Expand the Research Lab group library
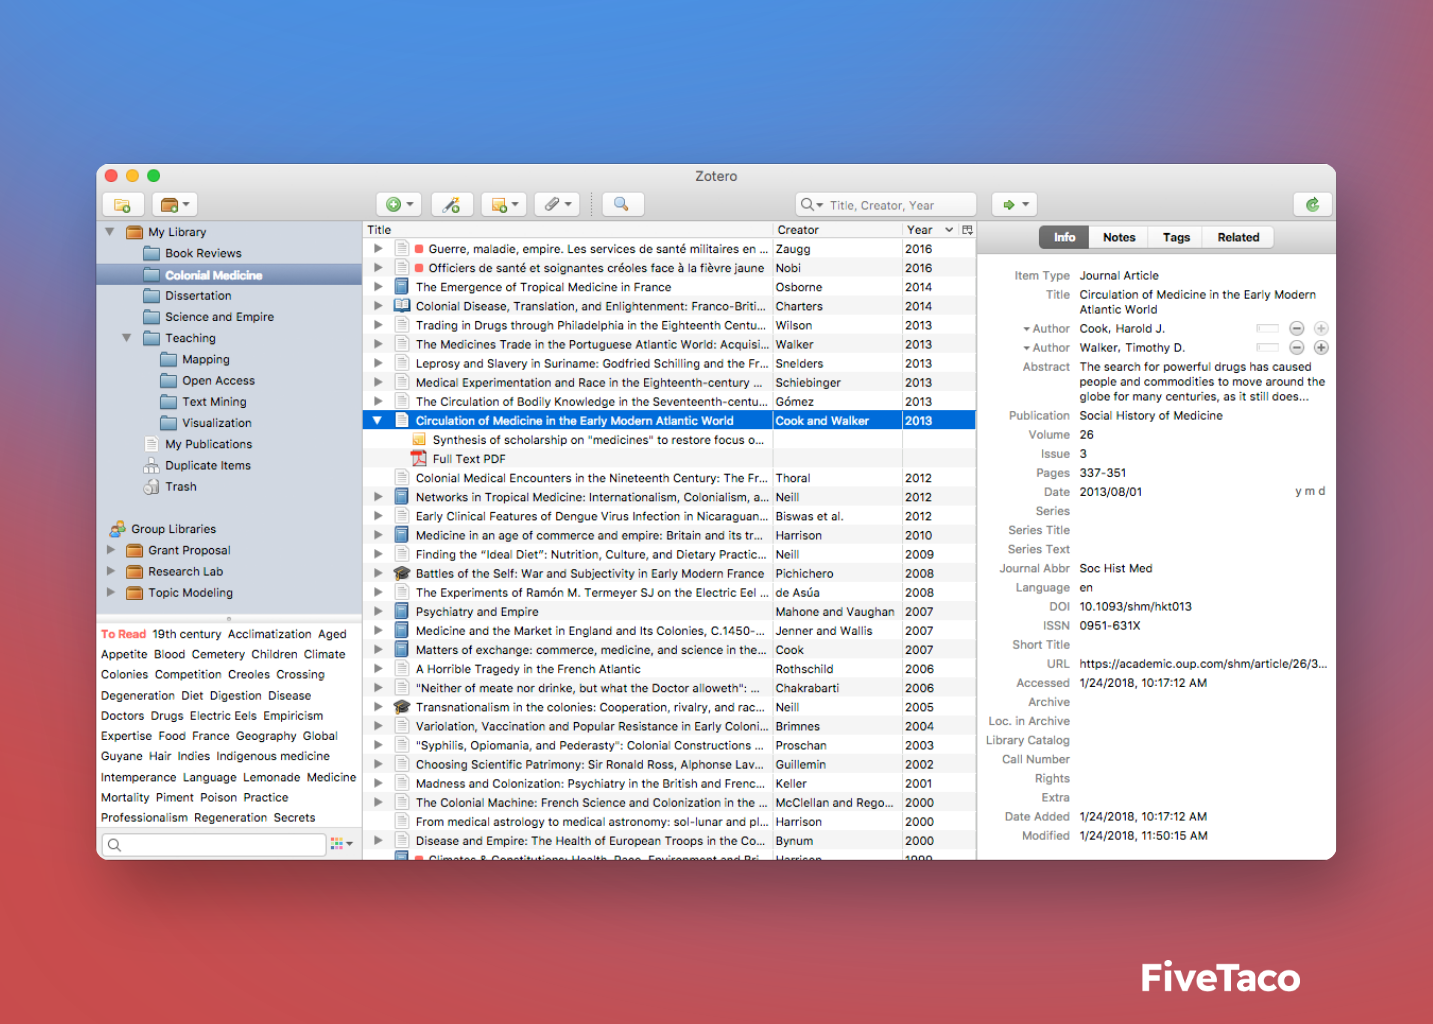 click(111, 571)
